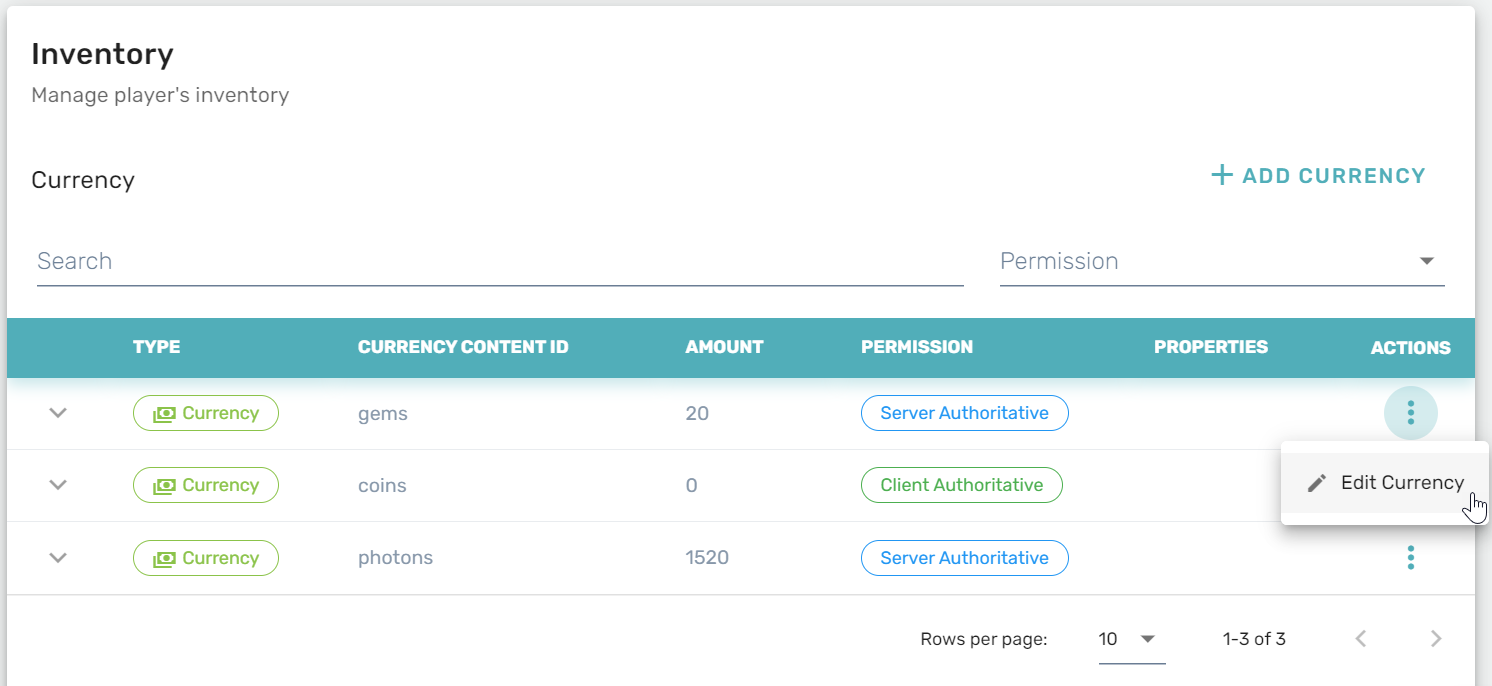Expand the coins currency row
The height and width of the screenshot is (686, 1492).
tap(58, 485)
